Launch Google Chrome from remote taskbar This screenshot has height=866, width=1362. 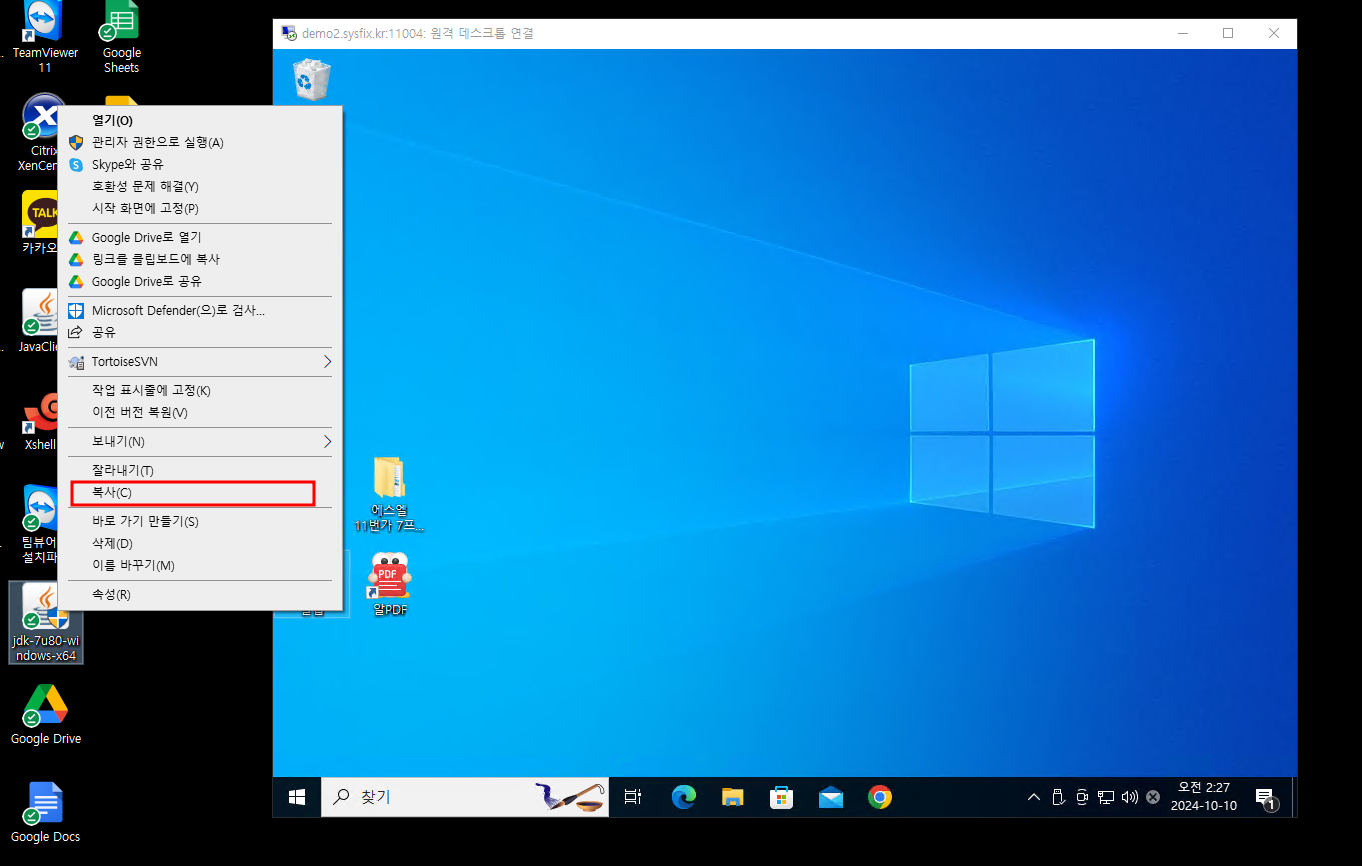880,797
